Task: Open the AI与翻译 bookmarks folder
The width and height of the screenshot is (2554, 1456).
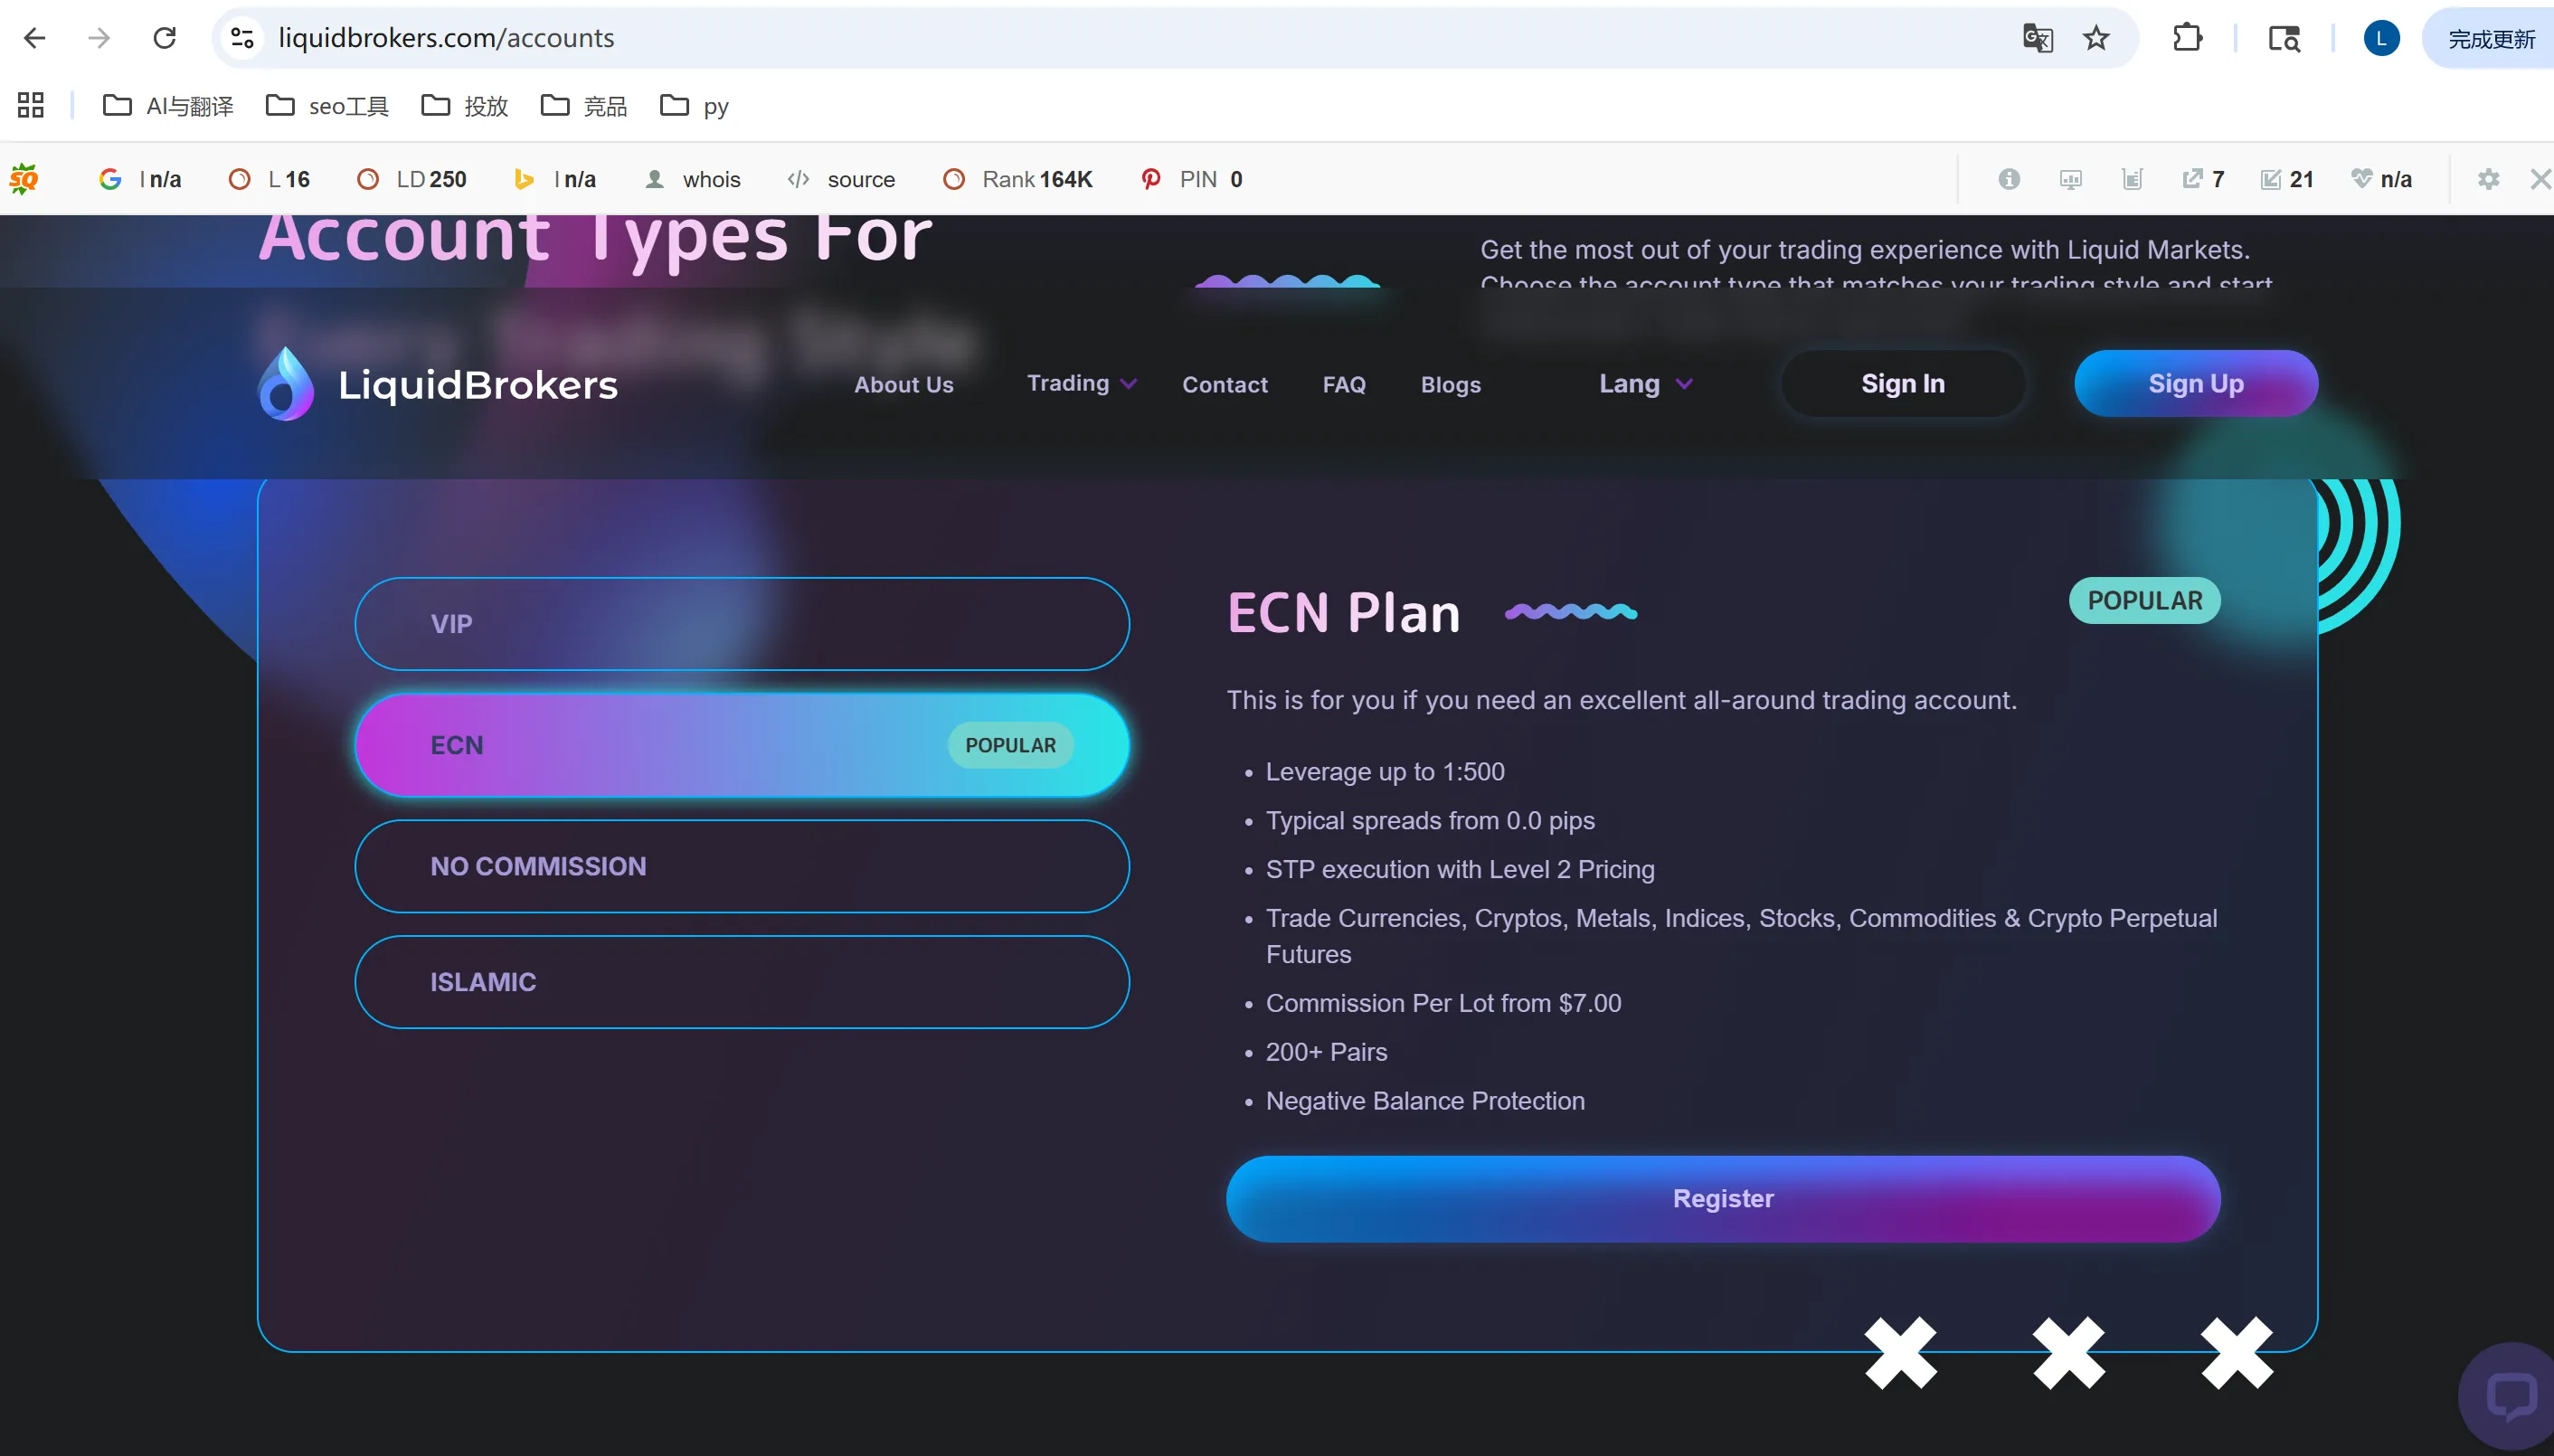Action: click(x=168, y=105)
